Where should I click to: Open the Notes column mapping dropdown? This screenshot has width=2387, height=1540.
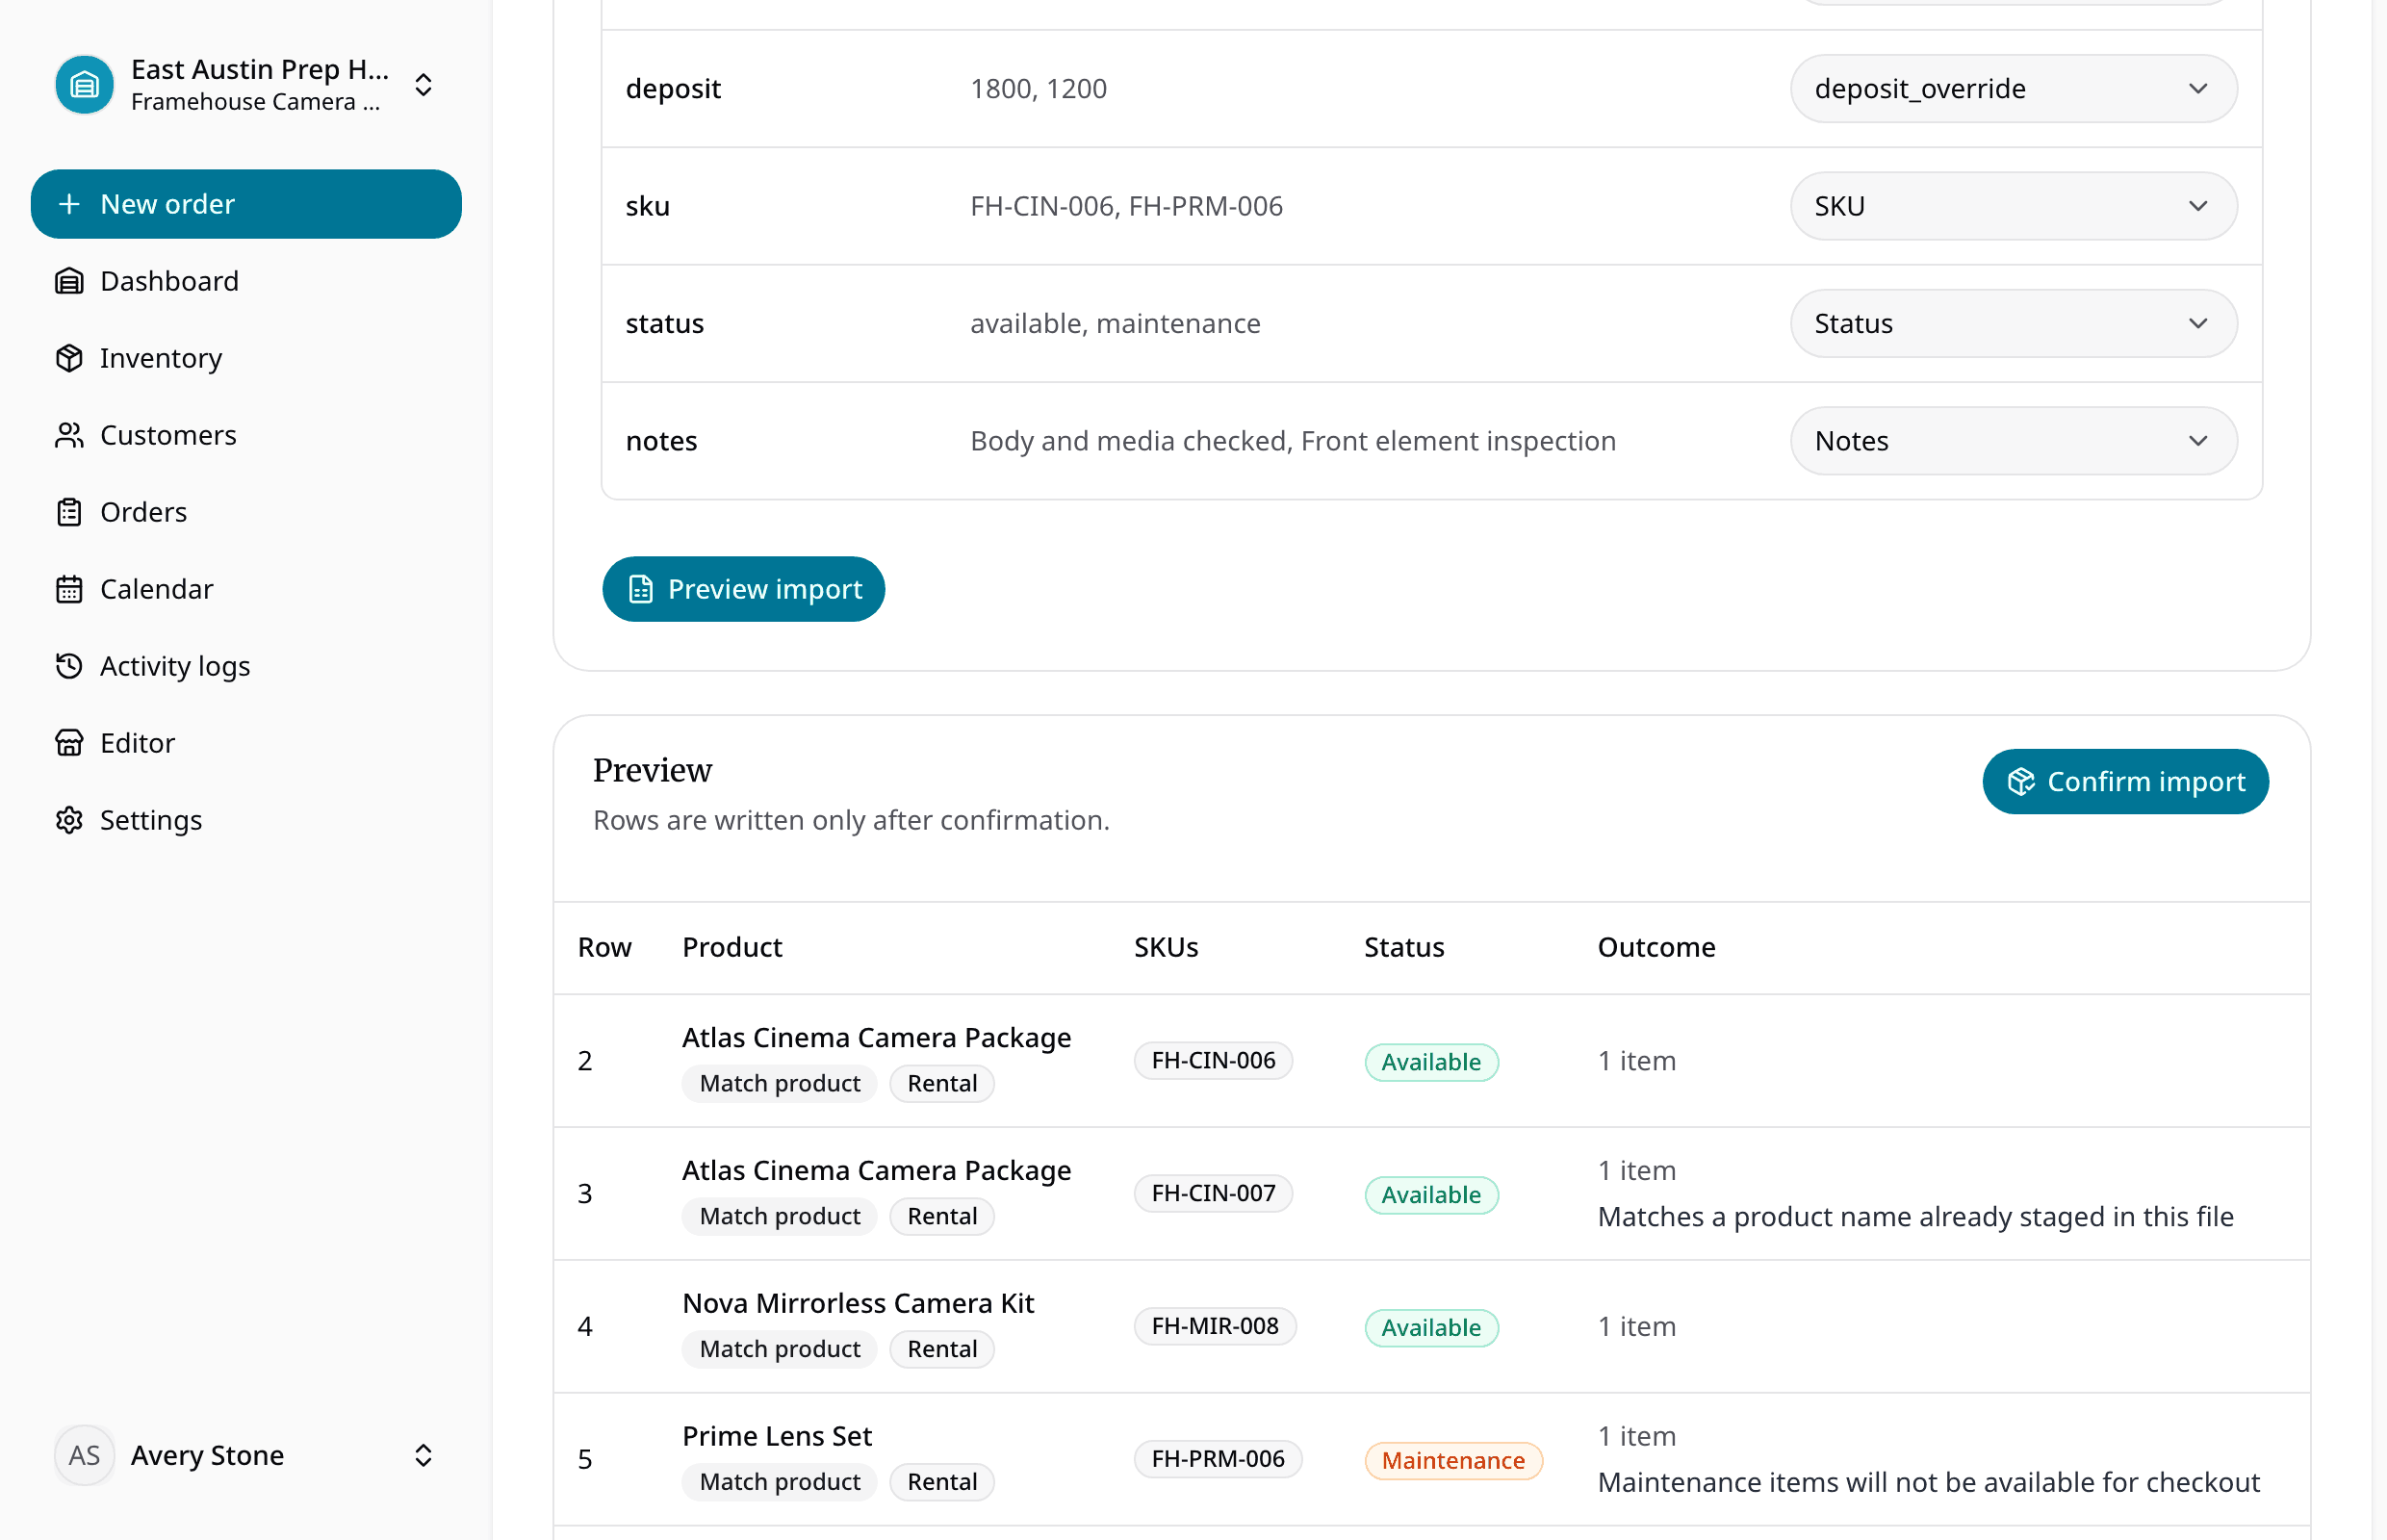(x=2013, y=441)
